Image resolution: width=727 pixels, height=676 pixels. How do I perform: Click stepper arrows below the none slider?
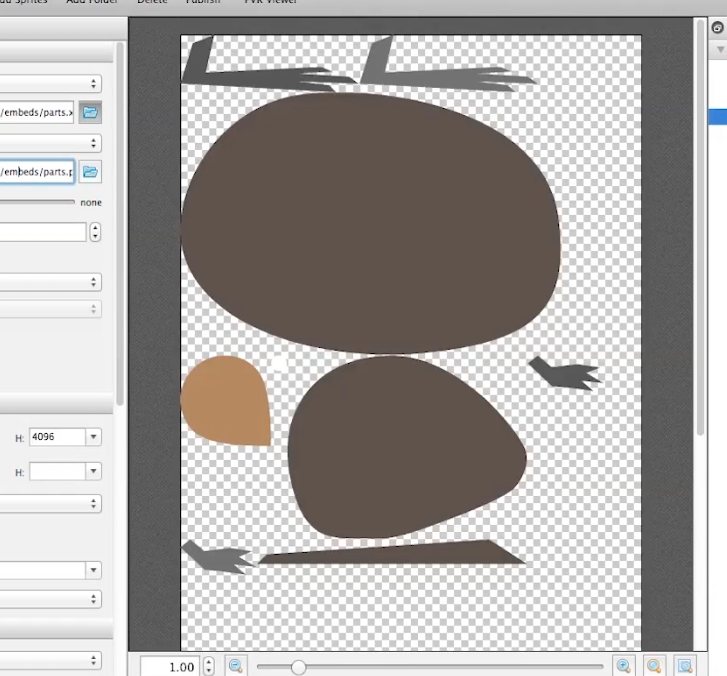[x=95, y=232]
